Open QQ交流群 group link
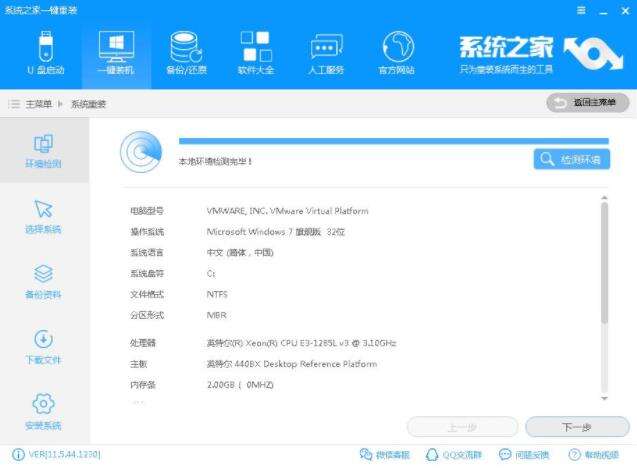The width and height of the screenshot is (637, 470). (454, 455)
